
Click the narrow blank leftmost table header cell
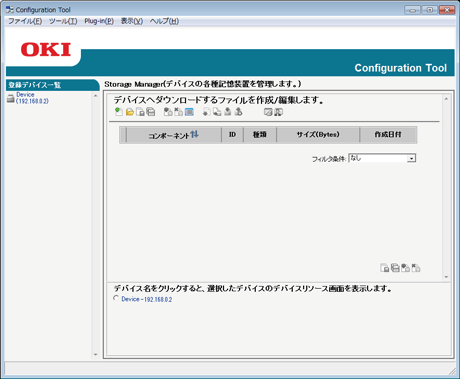(x=123, y=135)
